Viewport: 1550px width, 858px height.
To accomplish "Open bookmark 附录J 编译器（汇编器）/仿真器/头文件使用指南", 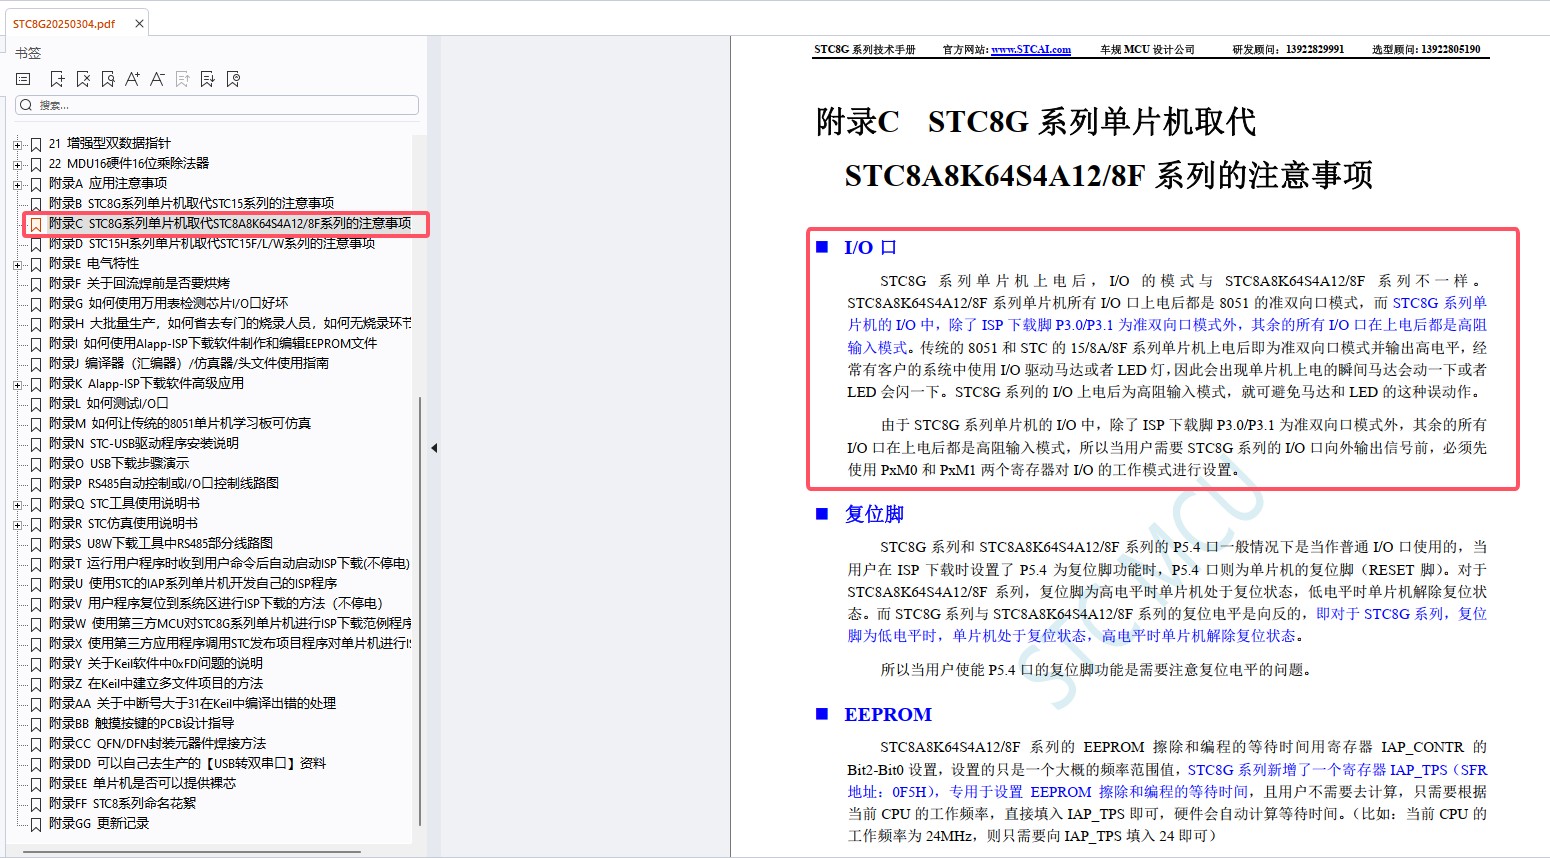I will pyautogui.click(x=188, y=364).
